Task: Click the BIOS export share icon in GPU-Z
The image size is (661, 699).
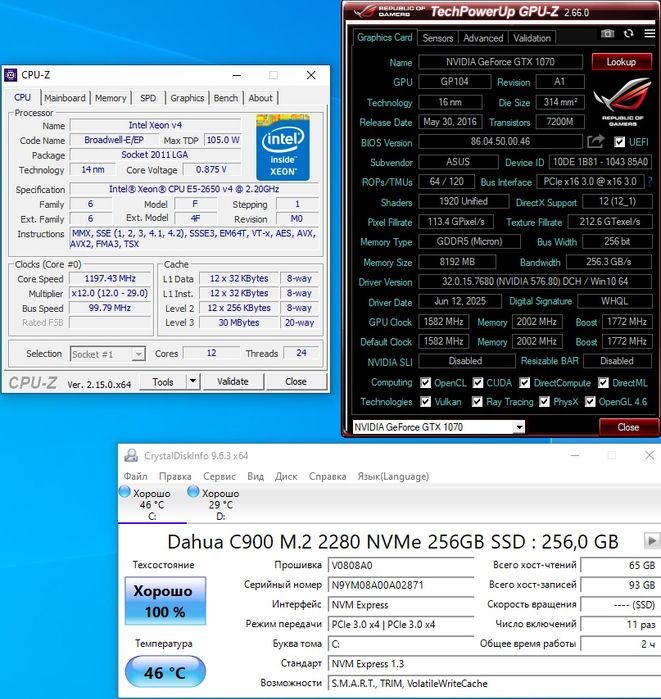Action: pos(595,142)
